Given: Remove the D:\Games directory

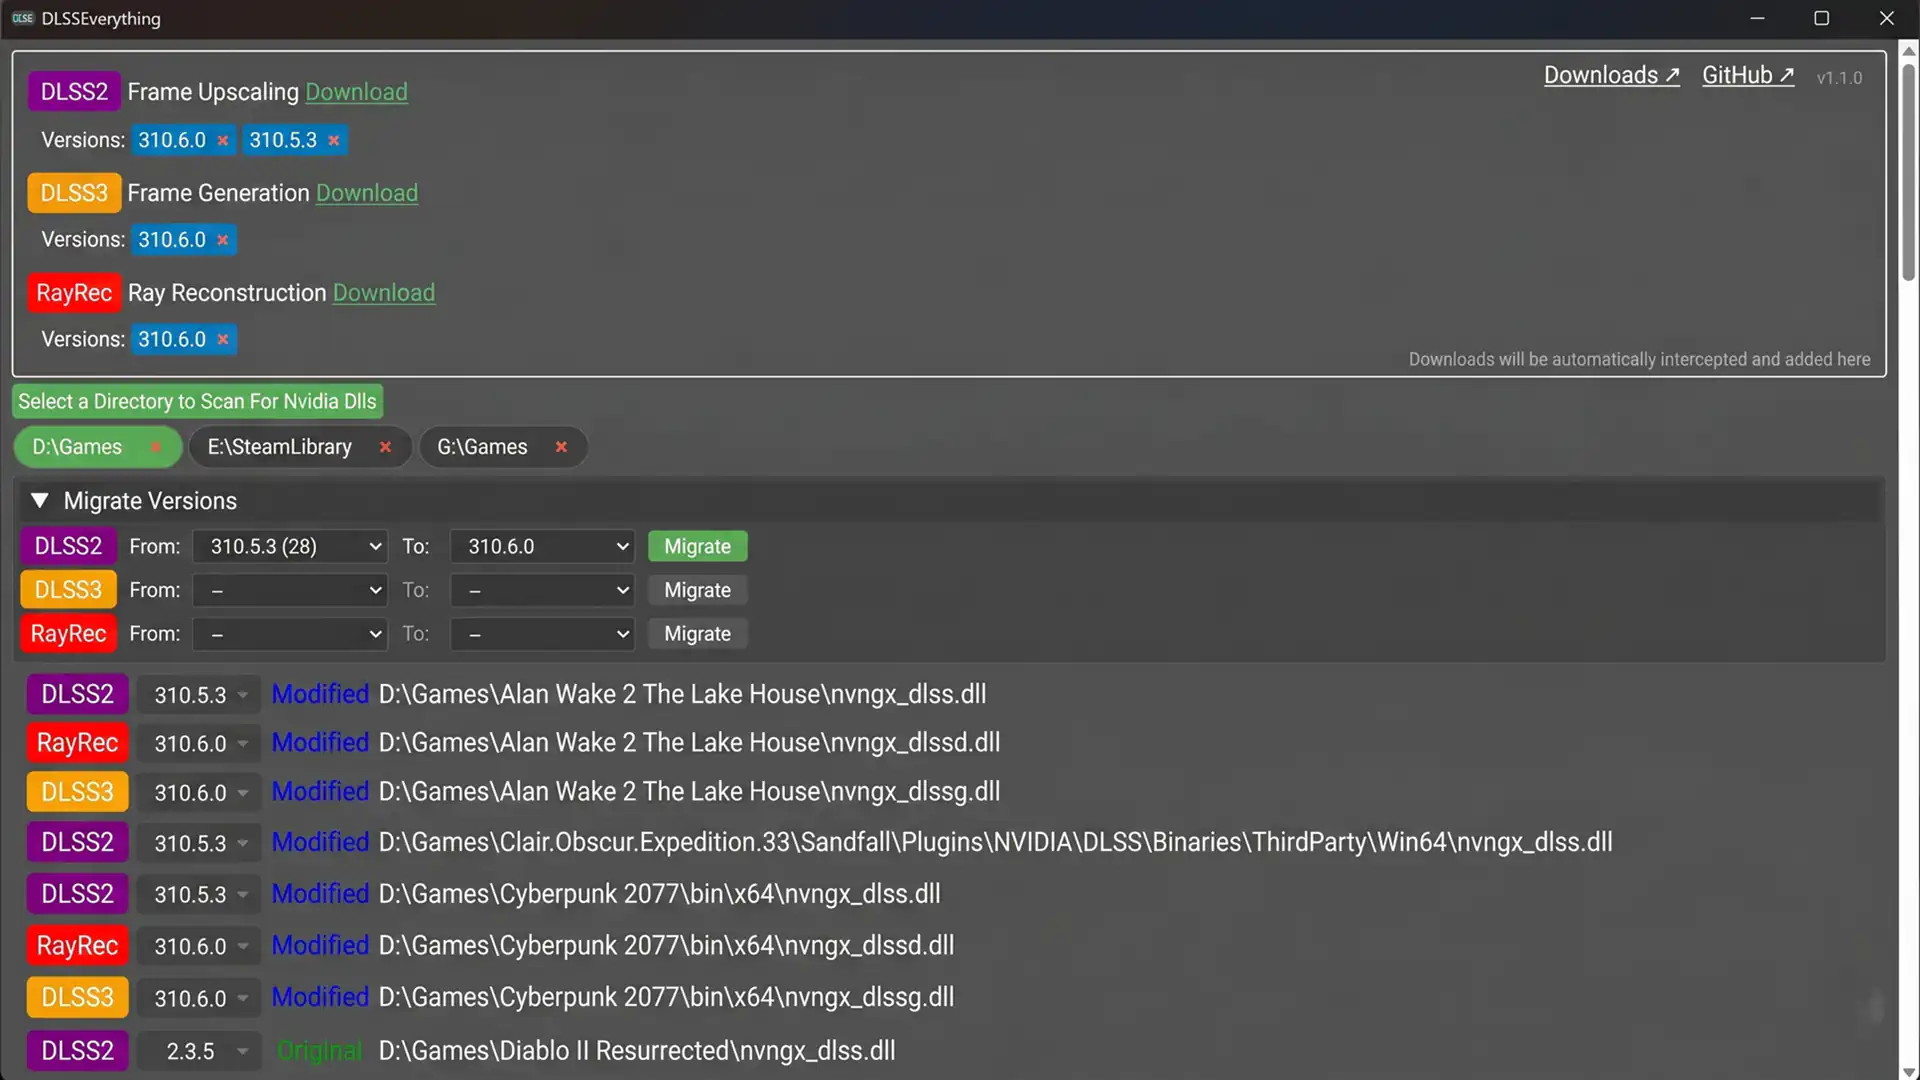Looking at the screenshot, I should pyautogui.click(x=156, y=447).
